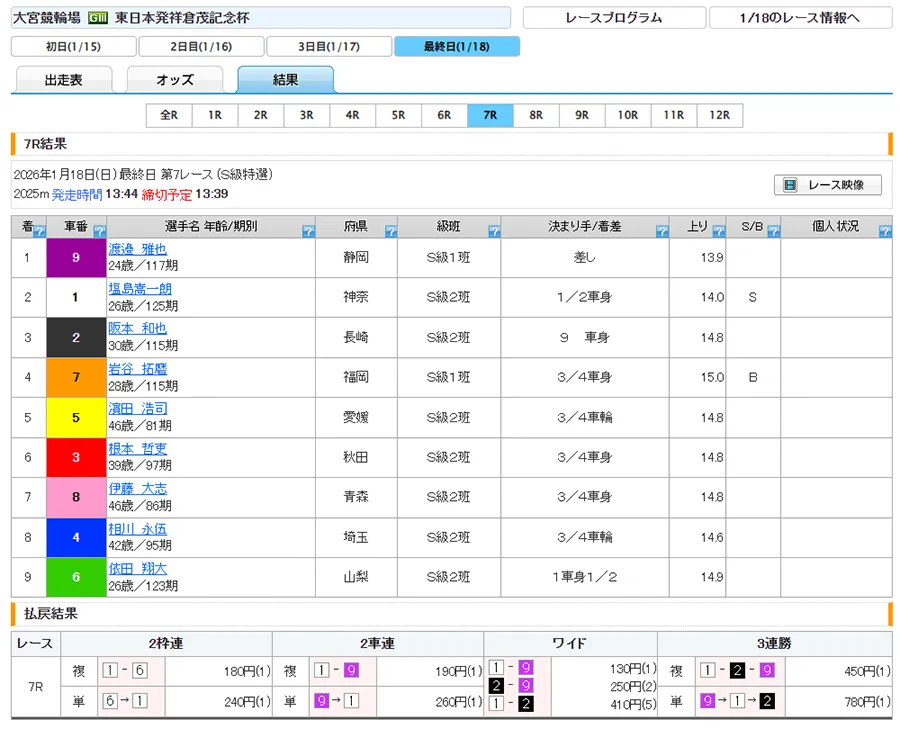Click the purple number 9 car swatch
Image resolution: width=900 pixels, height=729 pixels.
76,257
